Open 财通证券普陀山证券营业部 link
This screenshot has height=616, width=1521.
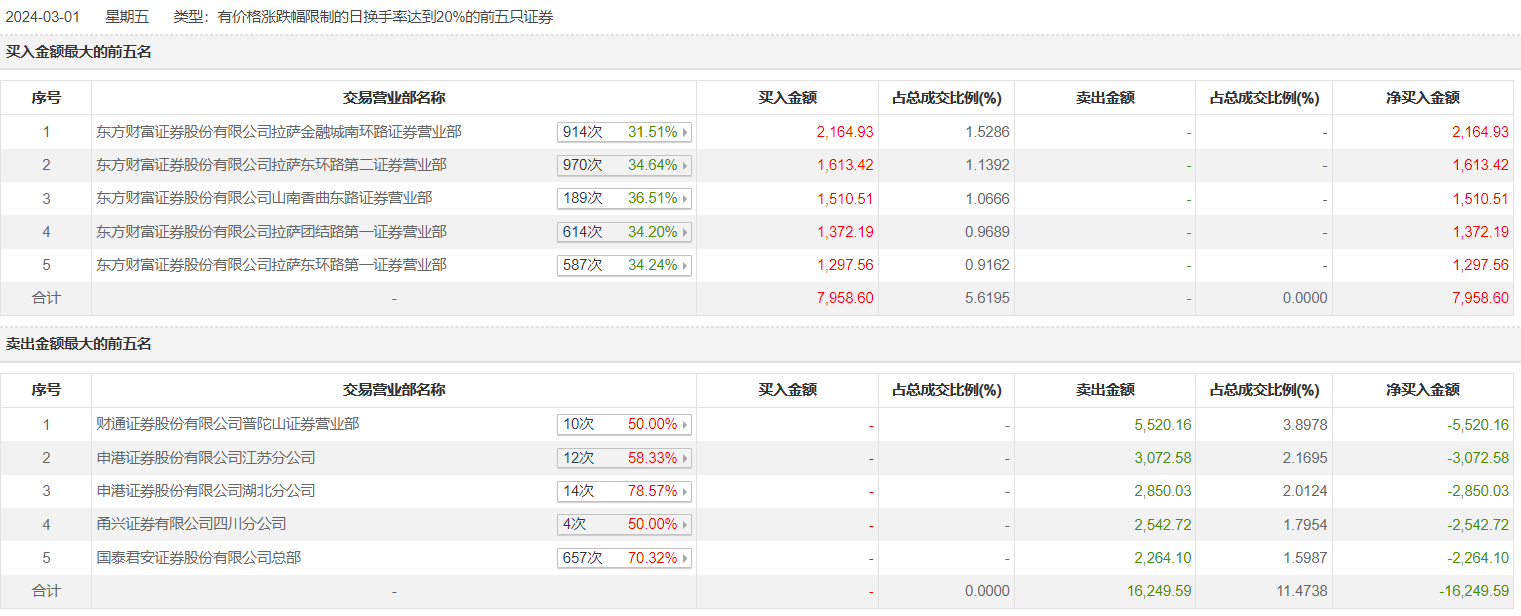pos(227,424)
